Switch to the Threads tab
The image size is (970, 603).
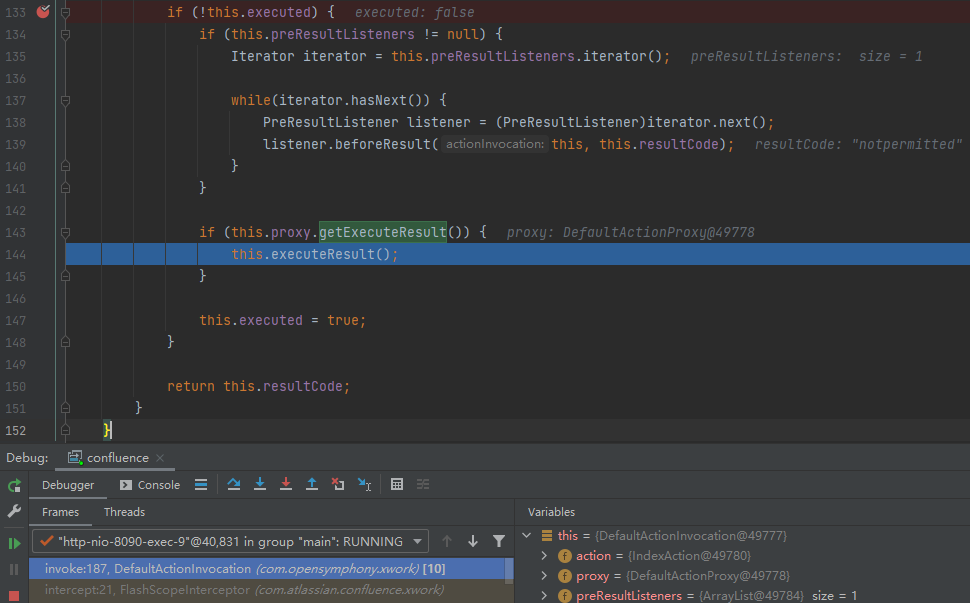[124, 512]
